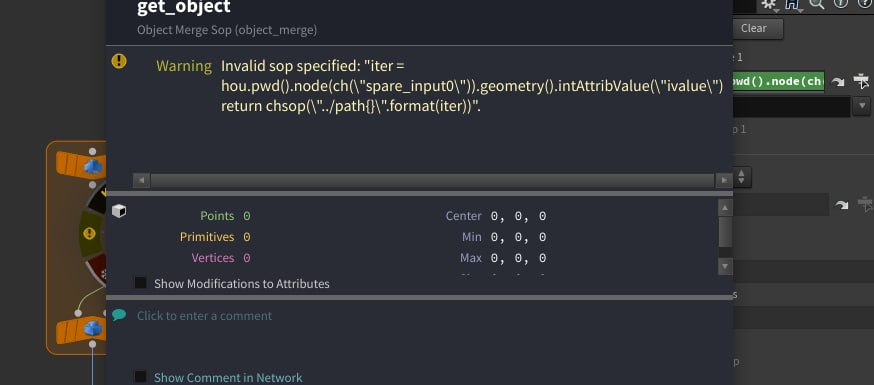The width and height of the screenshot is (874, 385).
Task: Click the up arrow of vertical info scrollbar
Action: pyautogui.click(x=725, y=208)
